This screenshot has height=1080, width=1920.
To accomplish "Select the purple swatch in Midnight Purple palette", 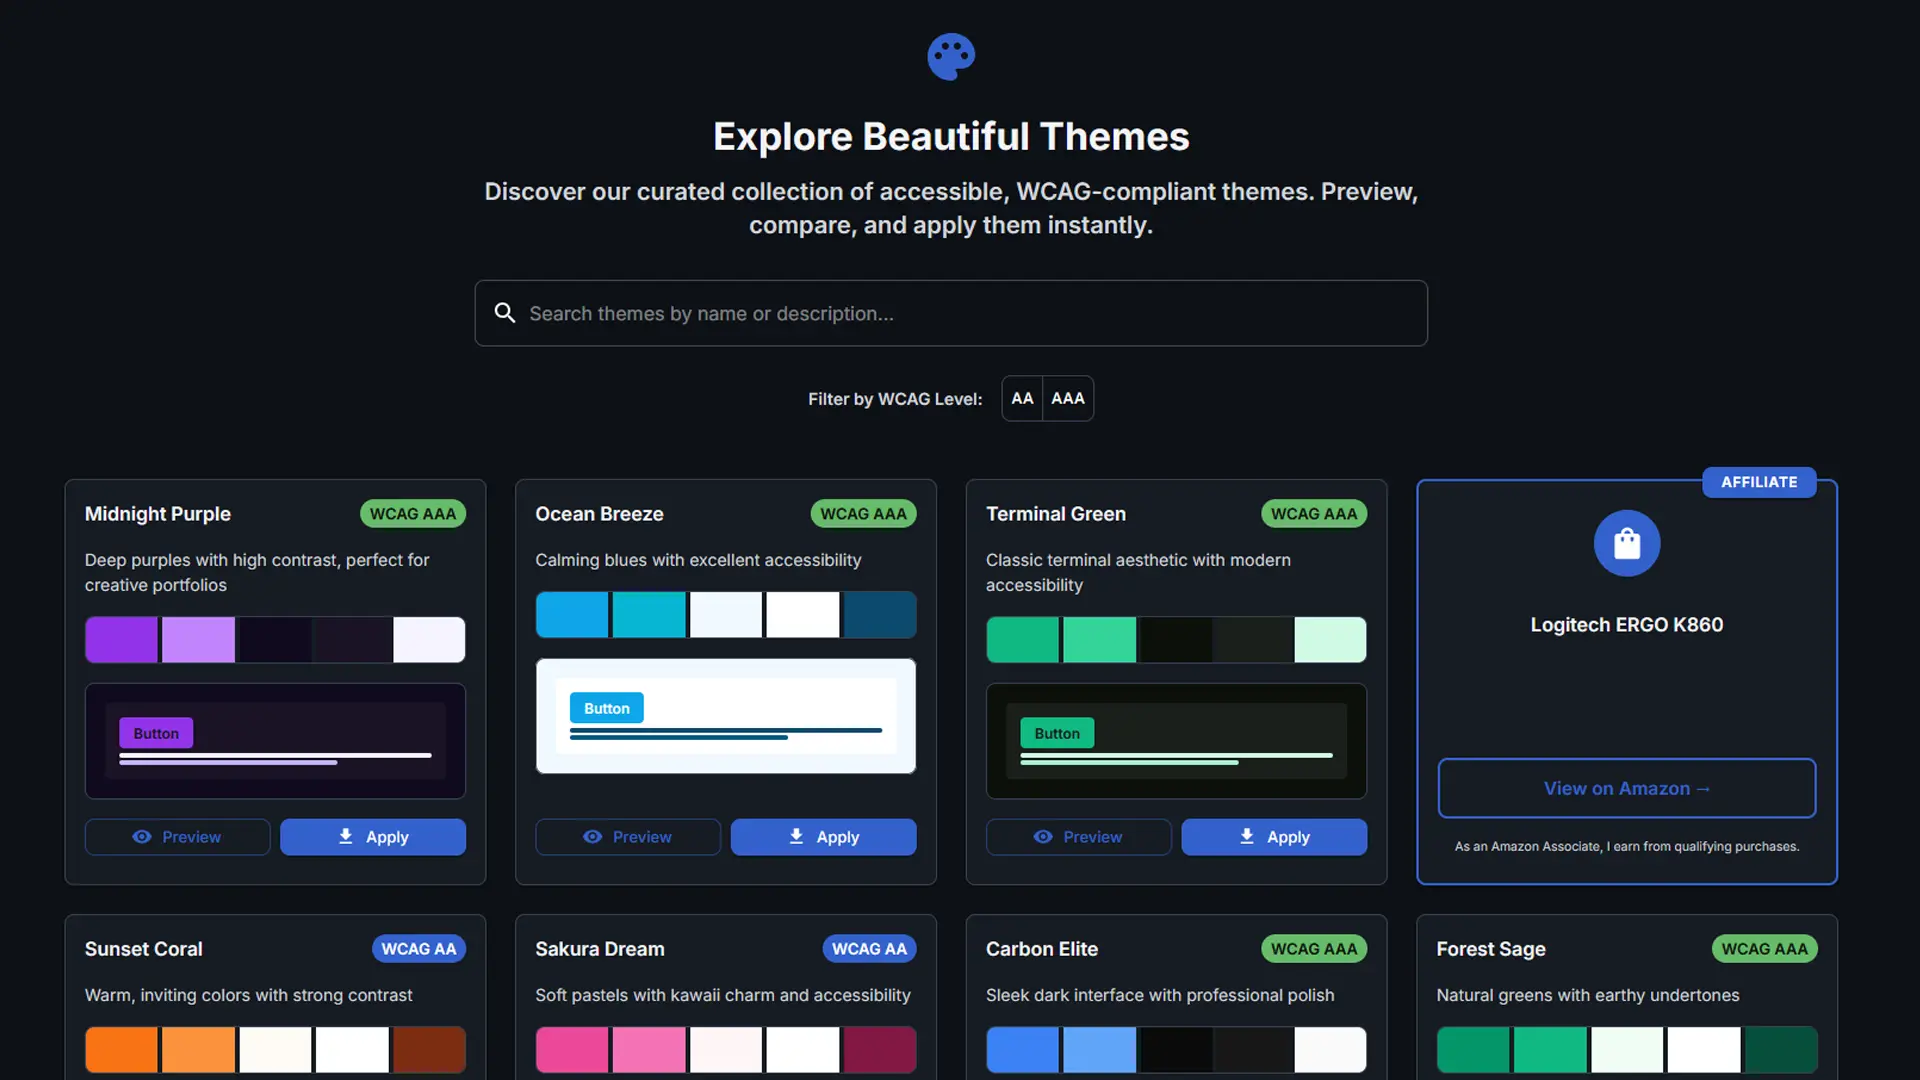I will pos(121,639).
